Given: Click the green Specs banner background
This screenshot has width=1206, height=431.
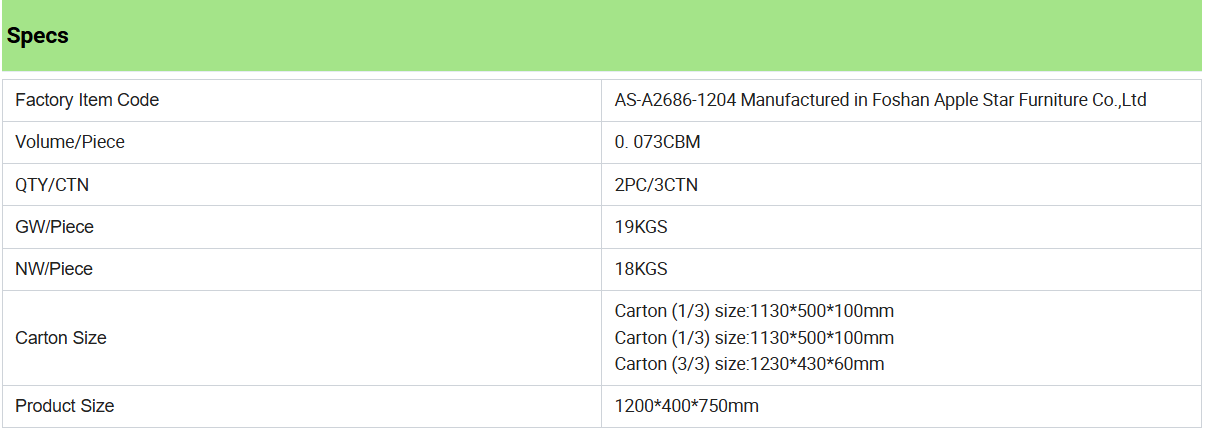Looking at the screenshot, I should coord(600,36).
